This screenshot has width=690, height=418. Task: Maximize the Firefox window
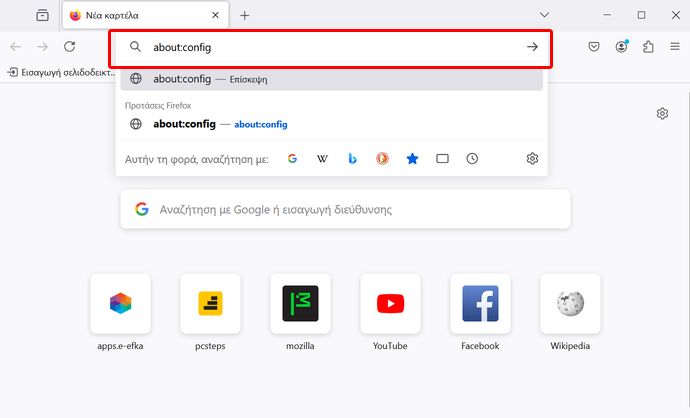pyautogui.click(x=642, y=15)
